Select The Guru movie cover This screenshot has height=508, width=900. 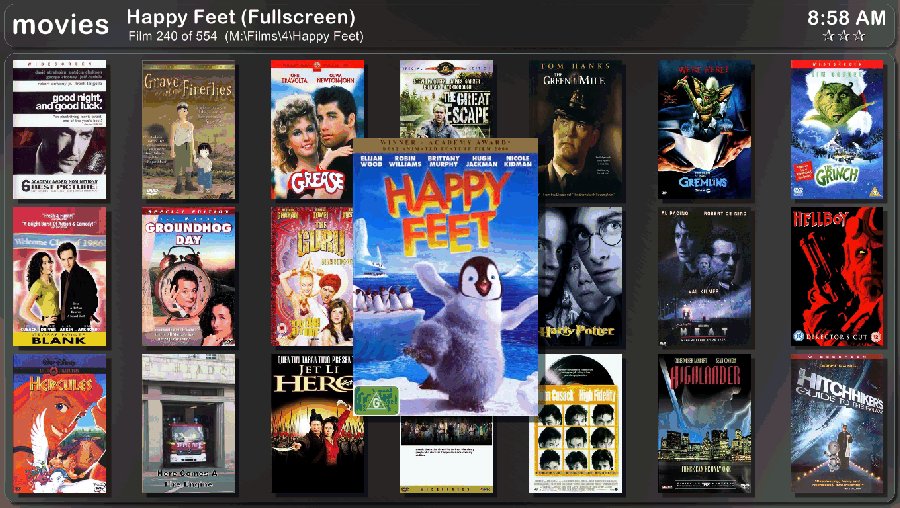click(312, 277)
